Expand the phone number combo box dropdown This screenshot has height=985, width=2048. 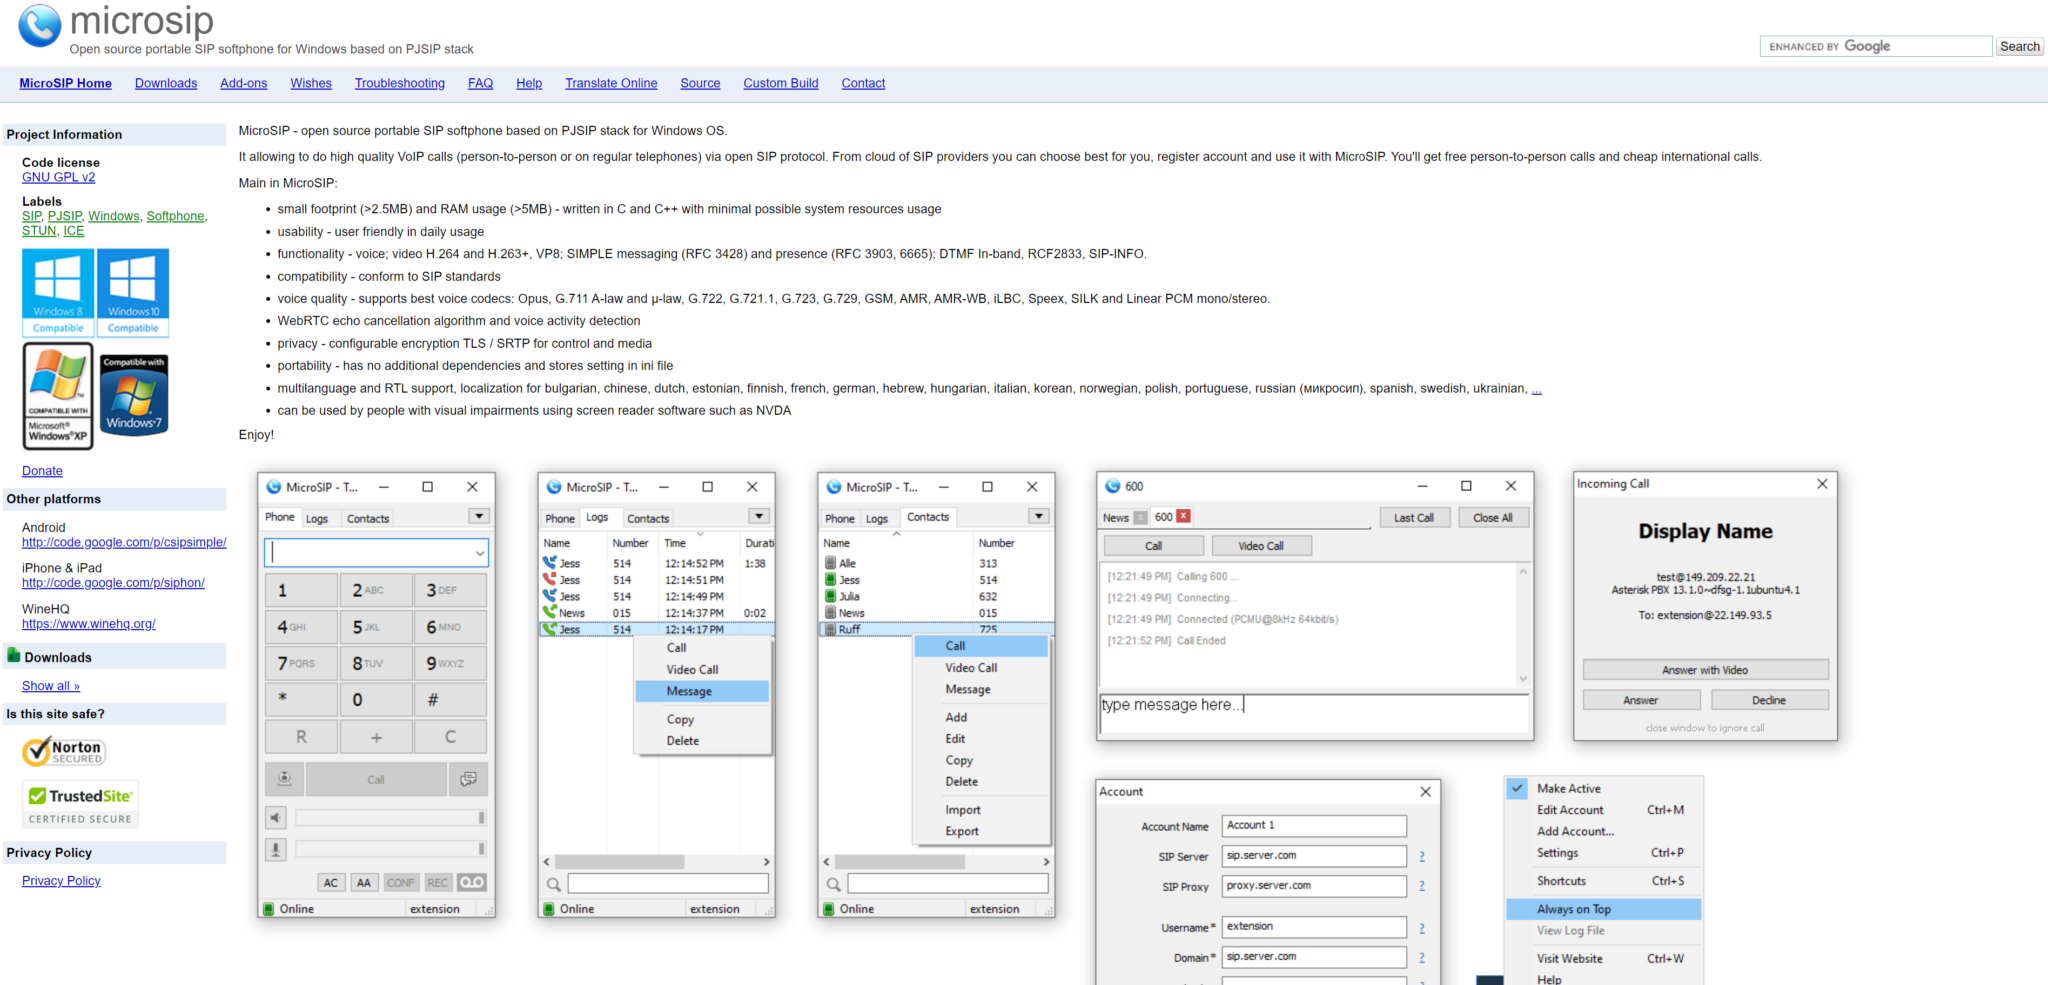480,553
